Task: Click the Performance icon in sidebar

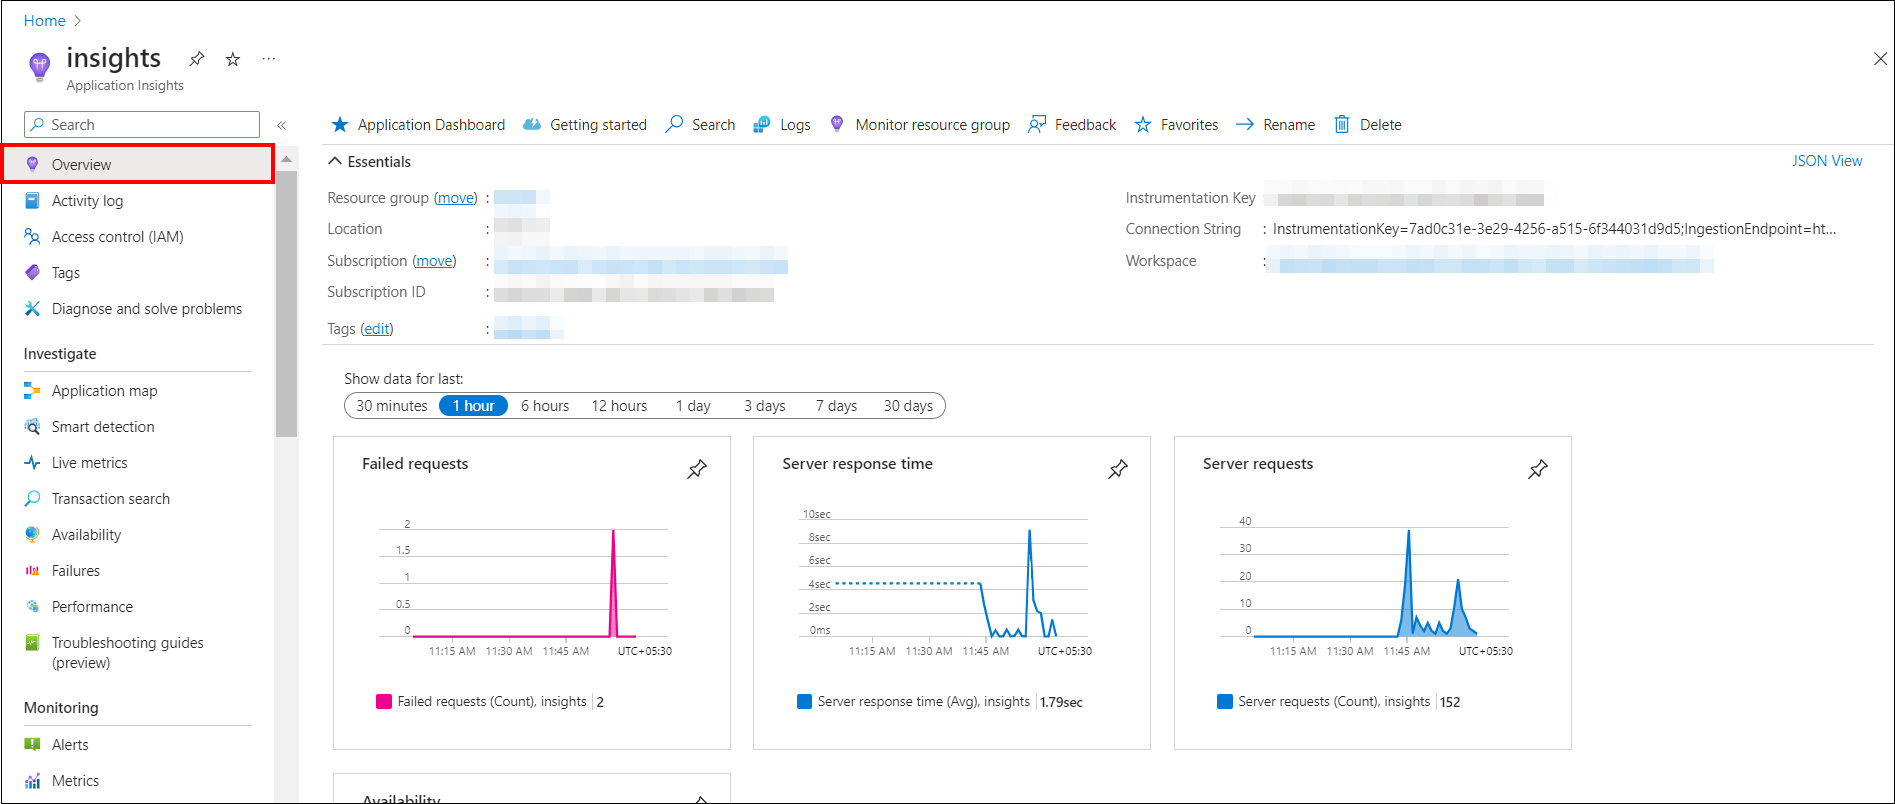Action: coord(32,607)
